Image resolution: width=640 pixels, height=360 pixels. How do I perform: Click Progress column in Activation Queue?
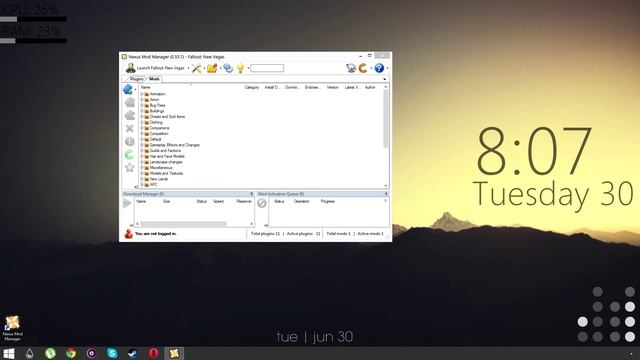[x=328, y=201]
